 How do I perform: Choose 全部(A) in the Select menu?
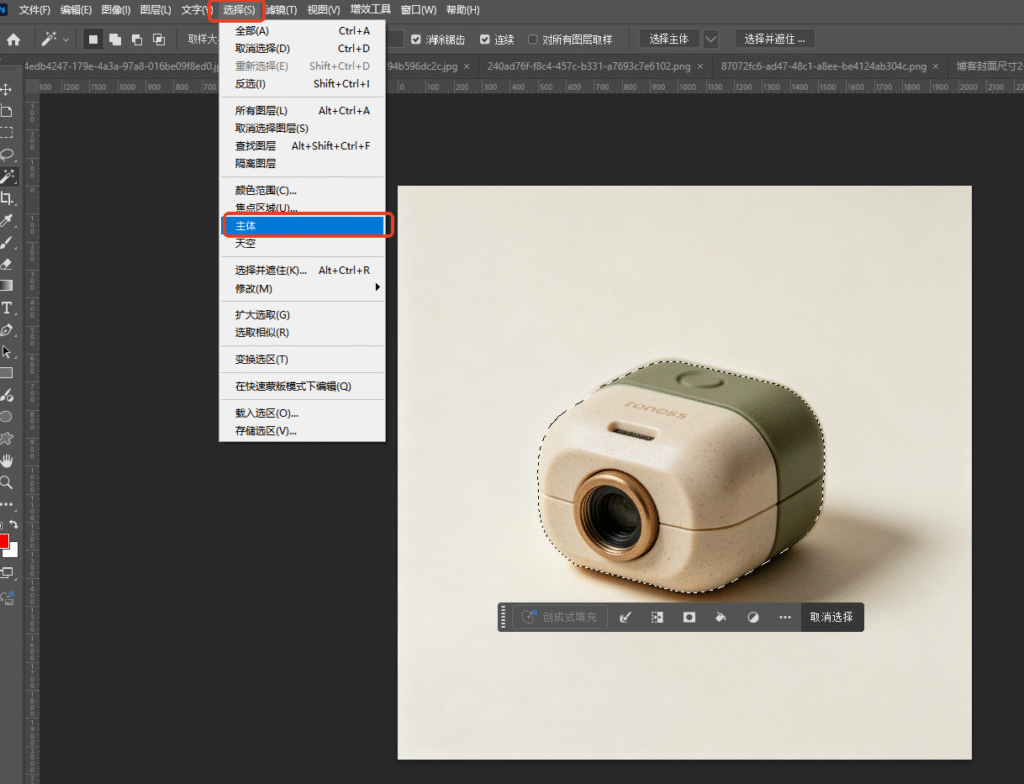click(x=302, y=31)
